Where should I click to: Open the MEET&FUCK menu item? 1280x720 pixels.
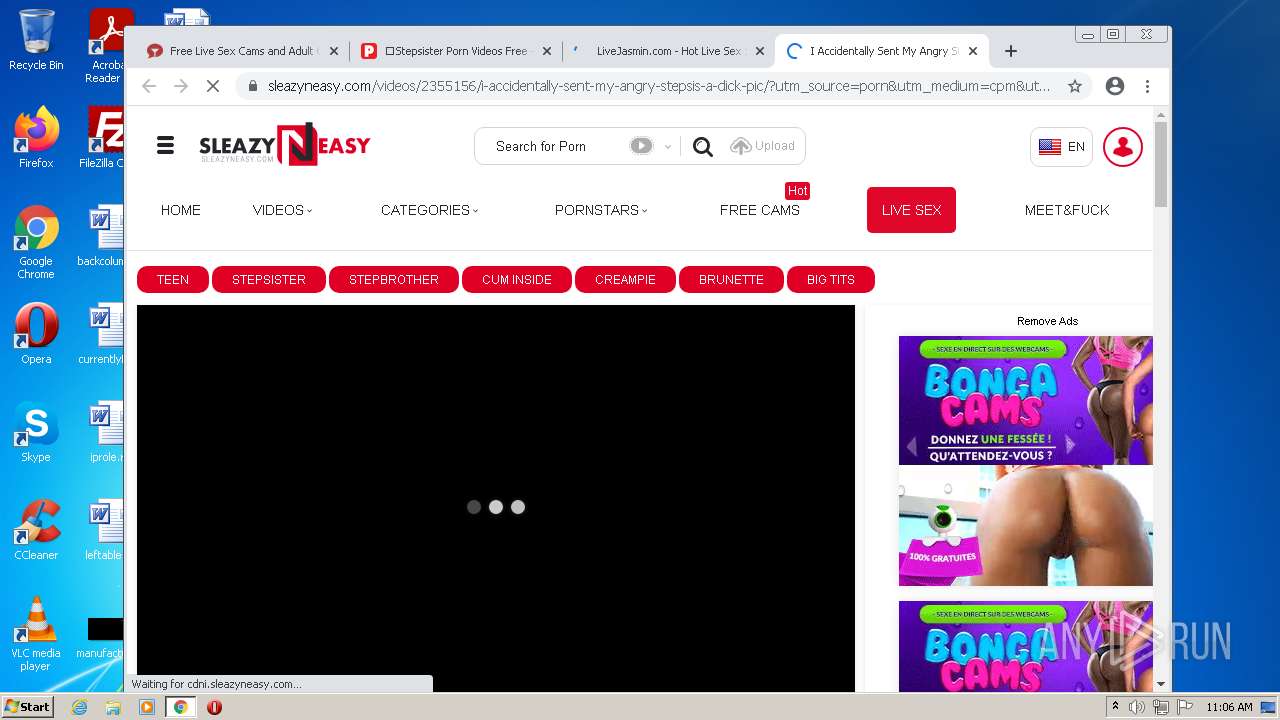[1067, 210]
